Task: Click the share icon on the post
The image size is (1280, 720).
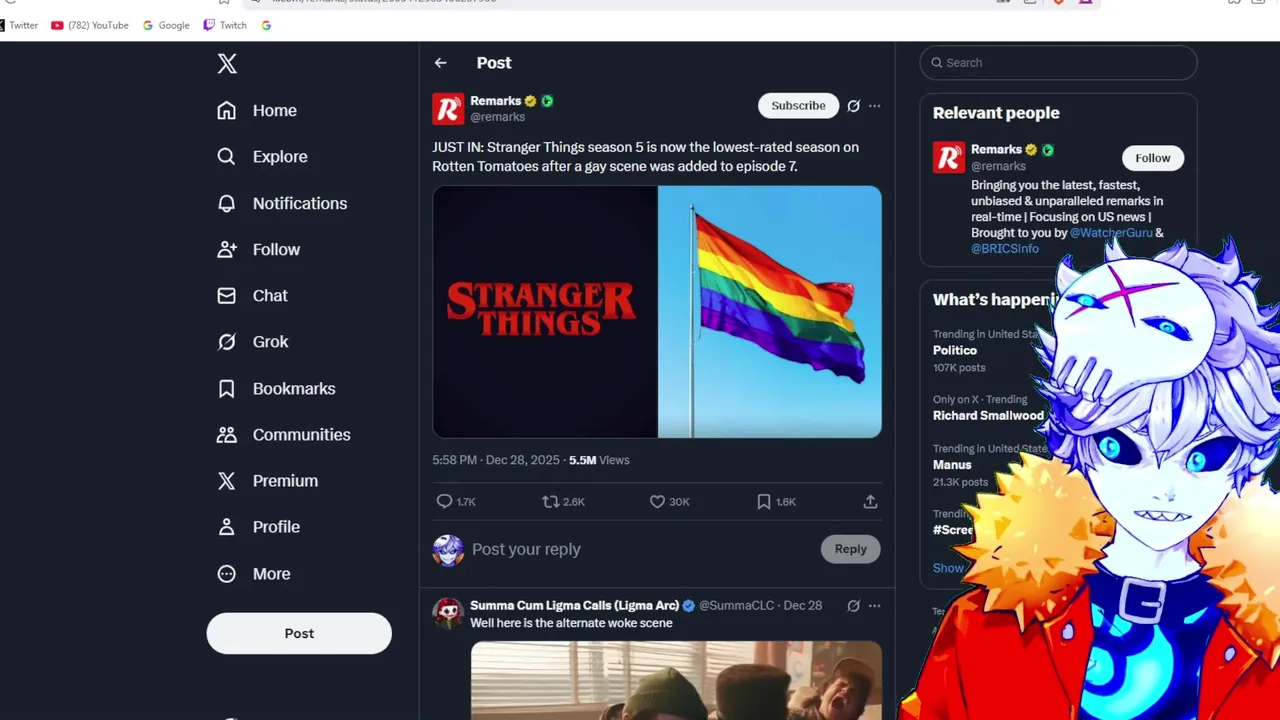Action: 870,501
